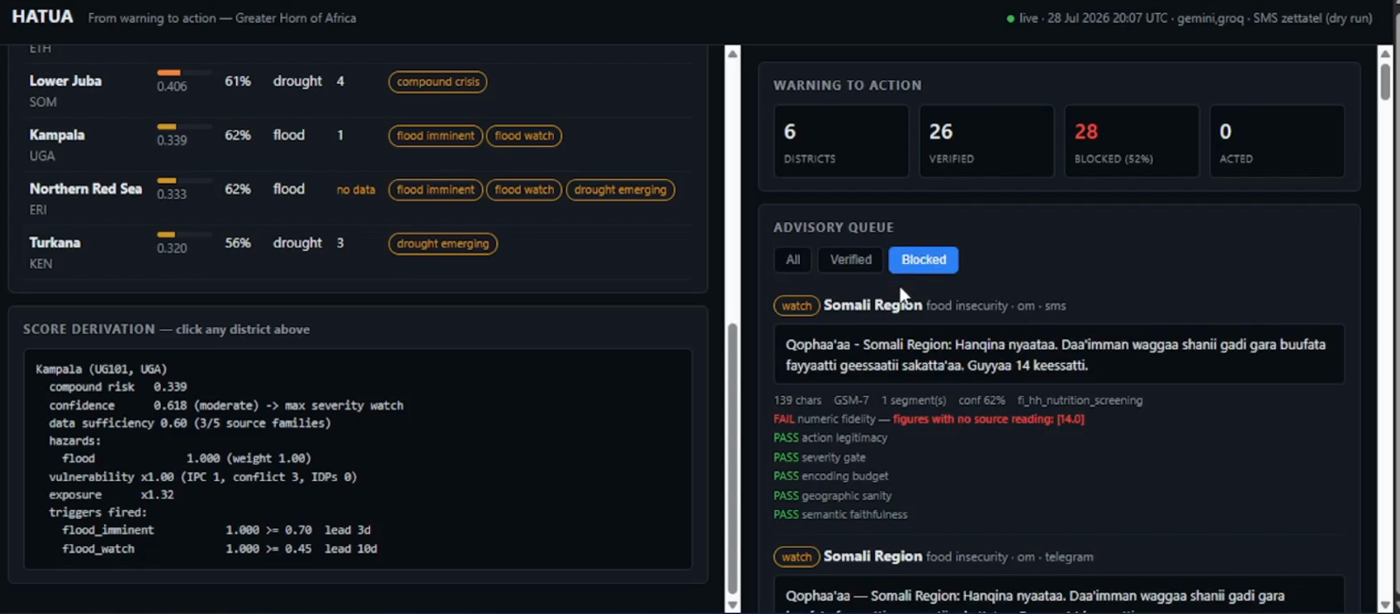Viewport: 1400px width, 614px height.
Task: Click the 'no data' value for Northern Red Sea
Action: 356,190
